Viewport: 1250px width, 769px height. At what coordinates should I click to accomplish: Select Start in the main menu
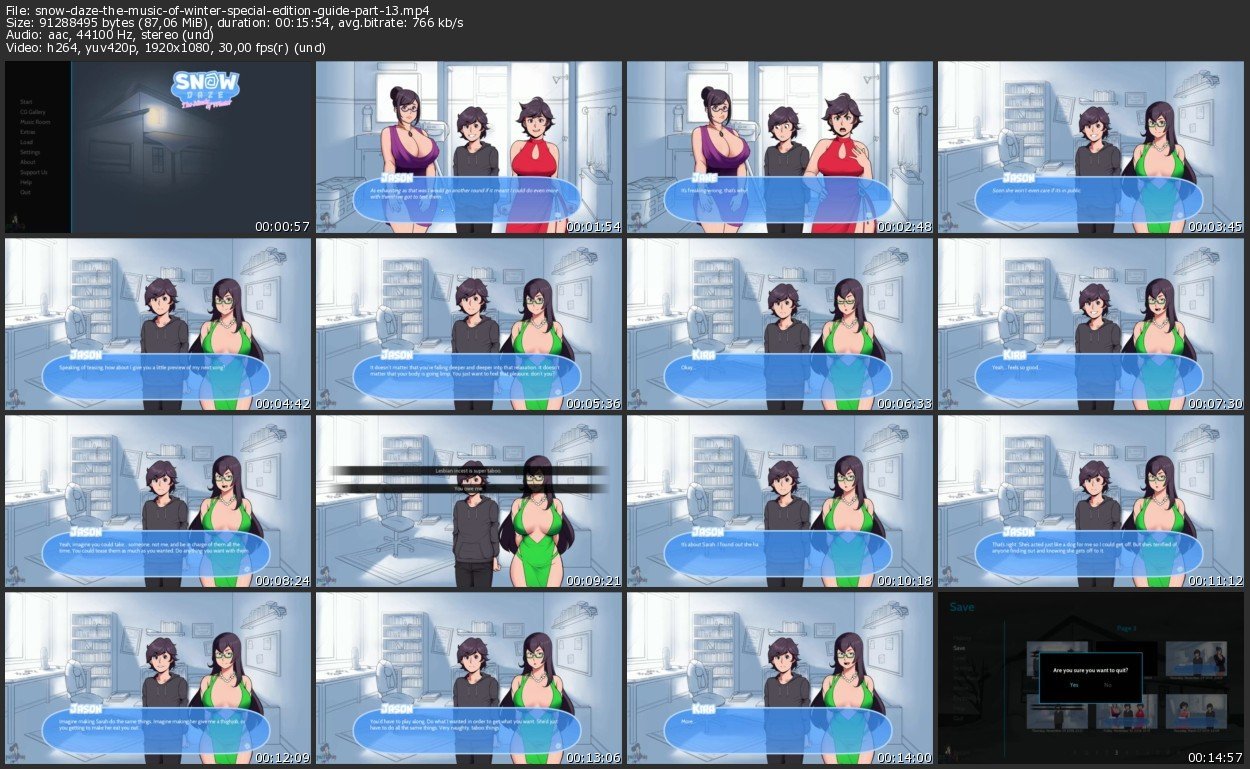point(26,102)
